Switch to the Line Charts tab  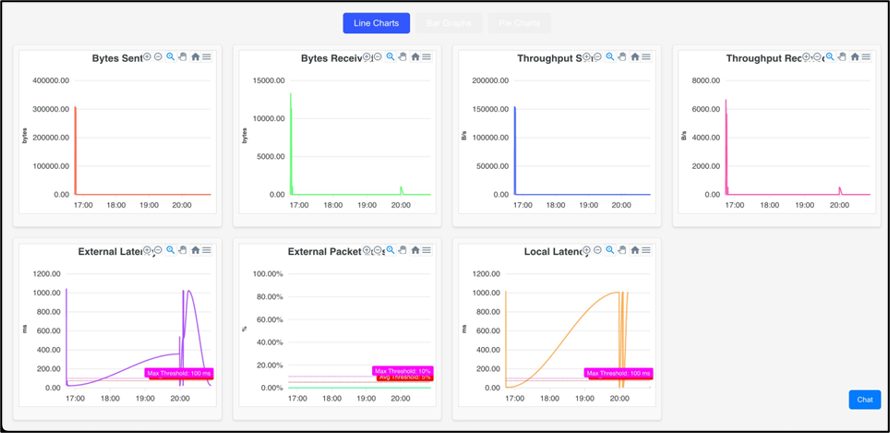pos(376,23)
